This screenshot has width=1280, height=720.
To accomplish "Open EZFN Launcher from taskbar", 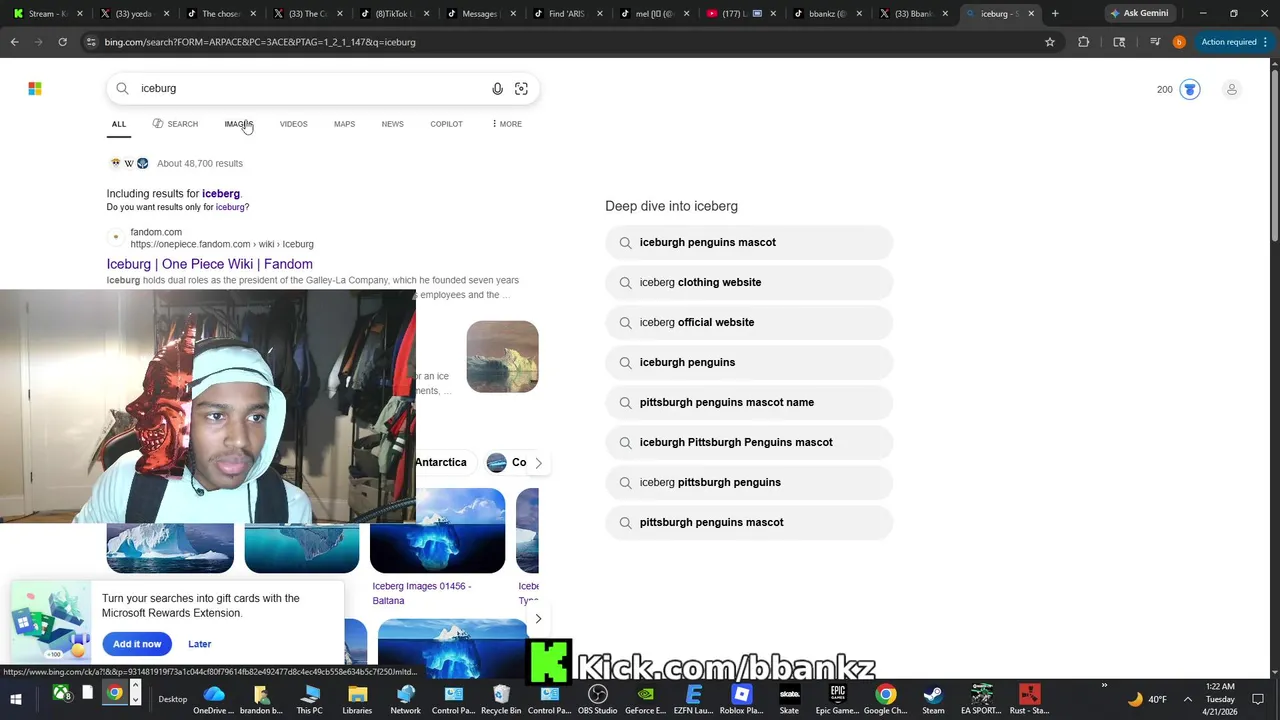I will (693, 700).
